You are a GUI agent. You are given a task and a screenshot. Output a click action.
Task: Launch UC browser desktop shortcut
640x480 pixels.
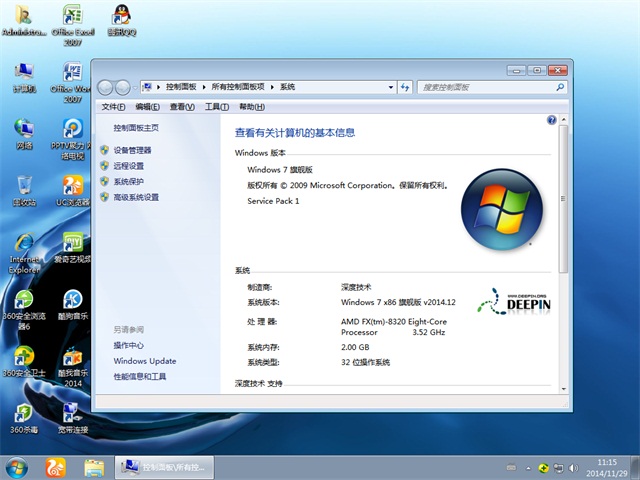[73, 191]
